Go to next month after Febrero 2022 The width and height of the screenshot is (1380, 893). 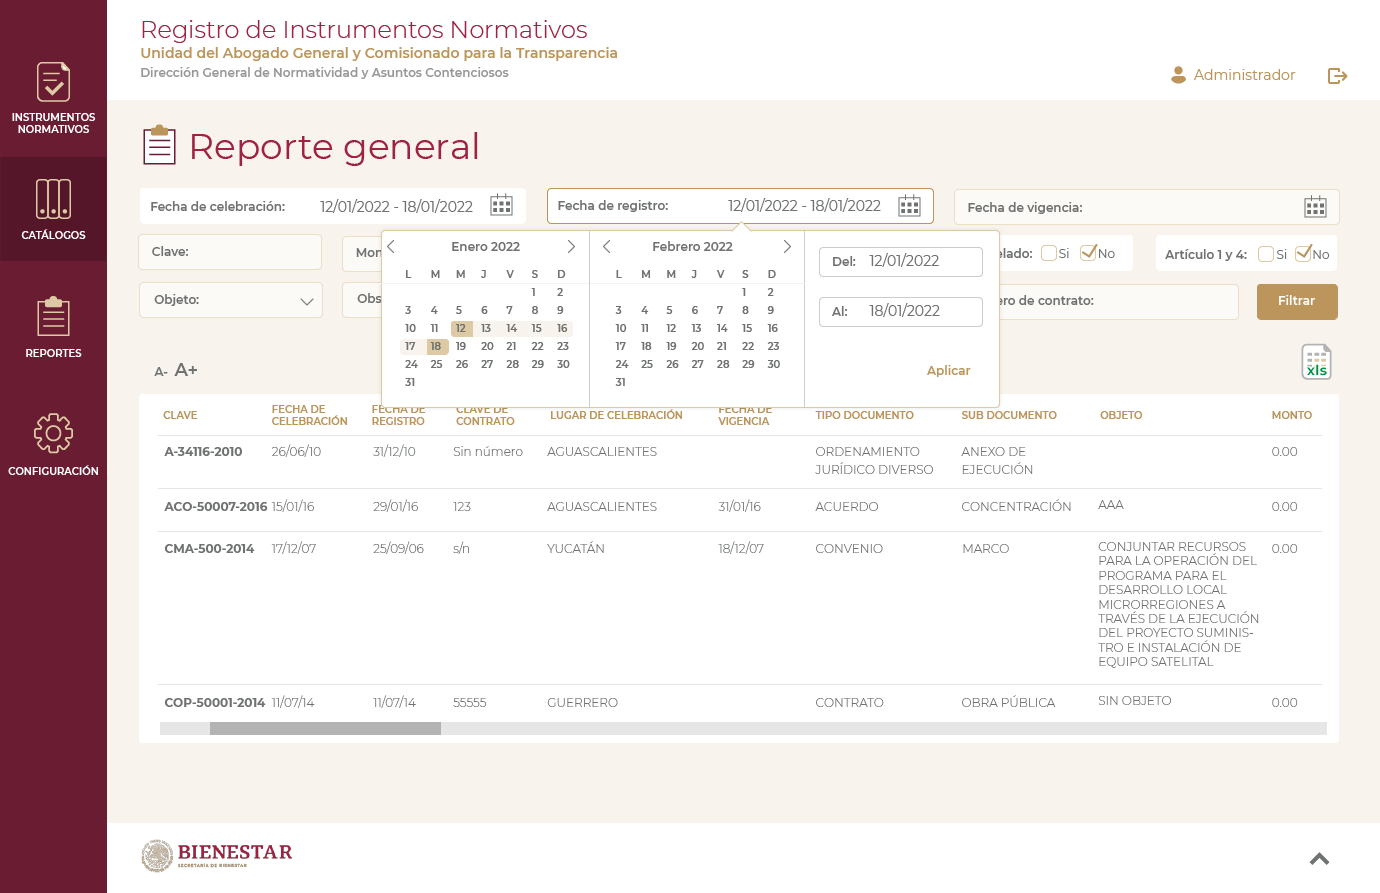(787, 246)
